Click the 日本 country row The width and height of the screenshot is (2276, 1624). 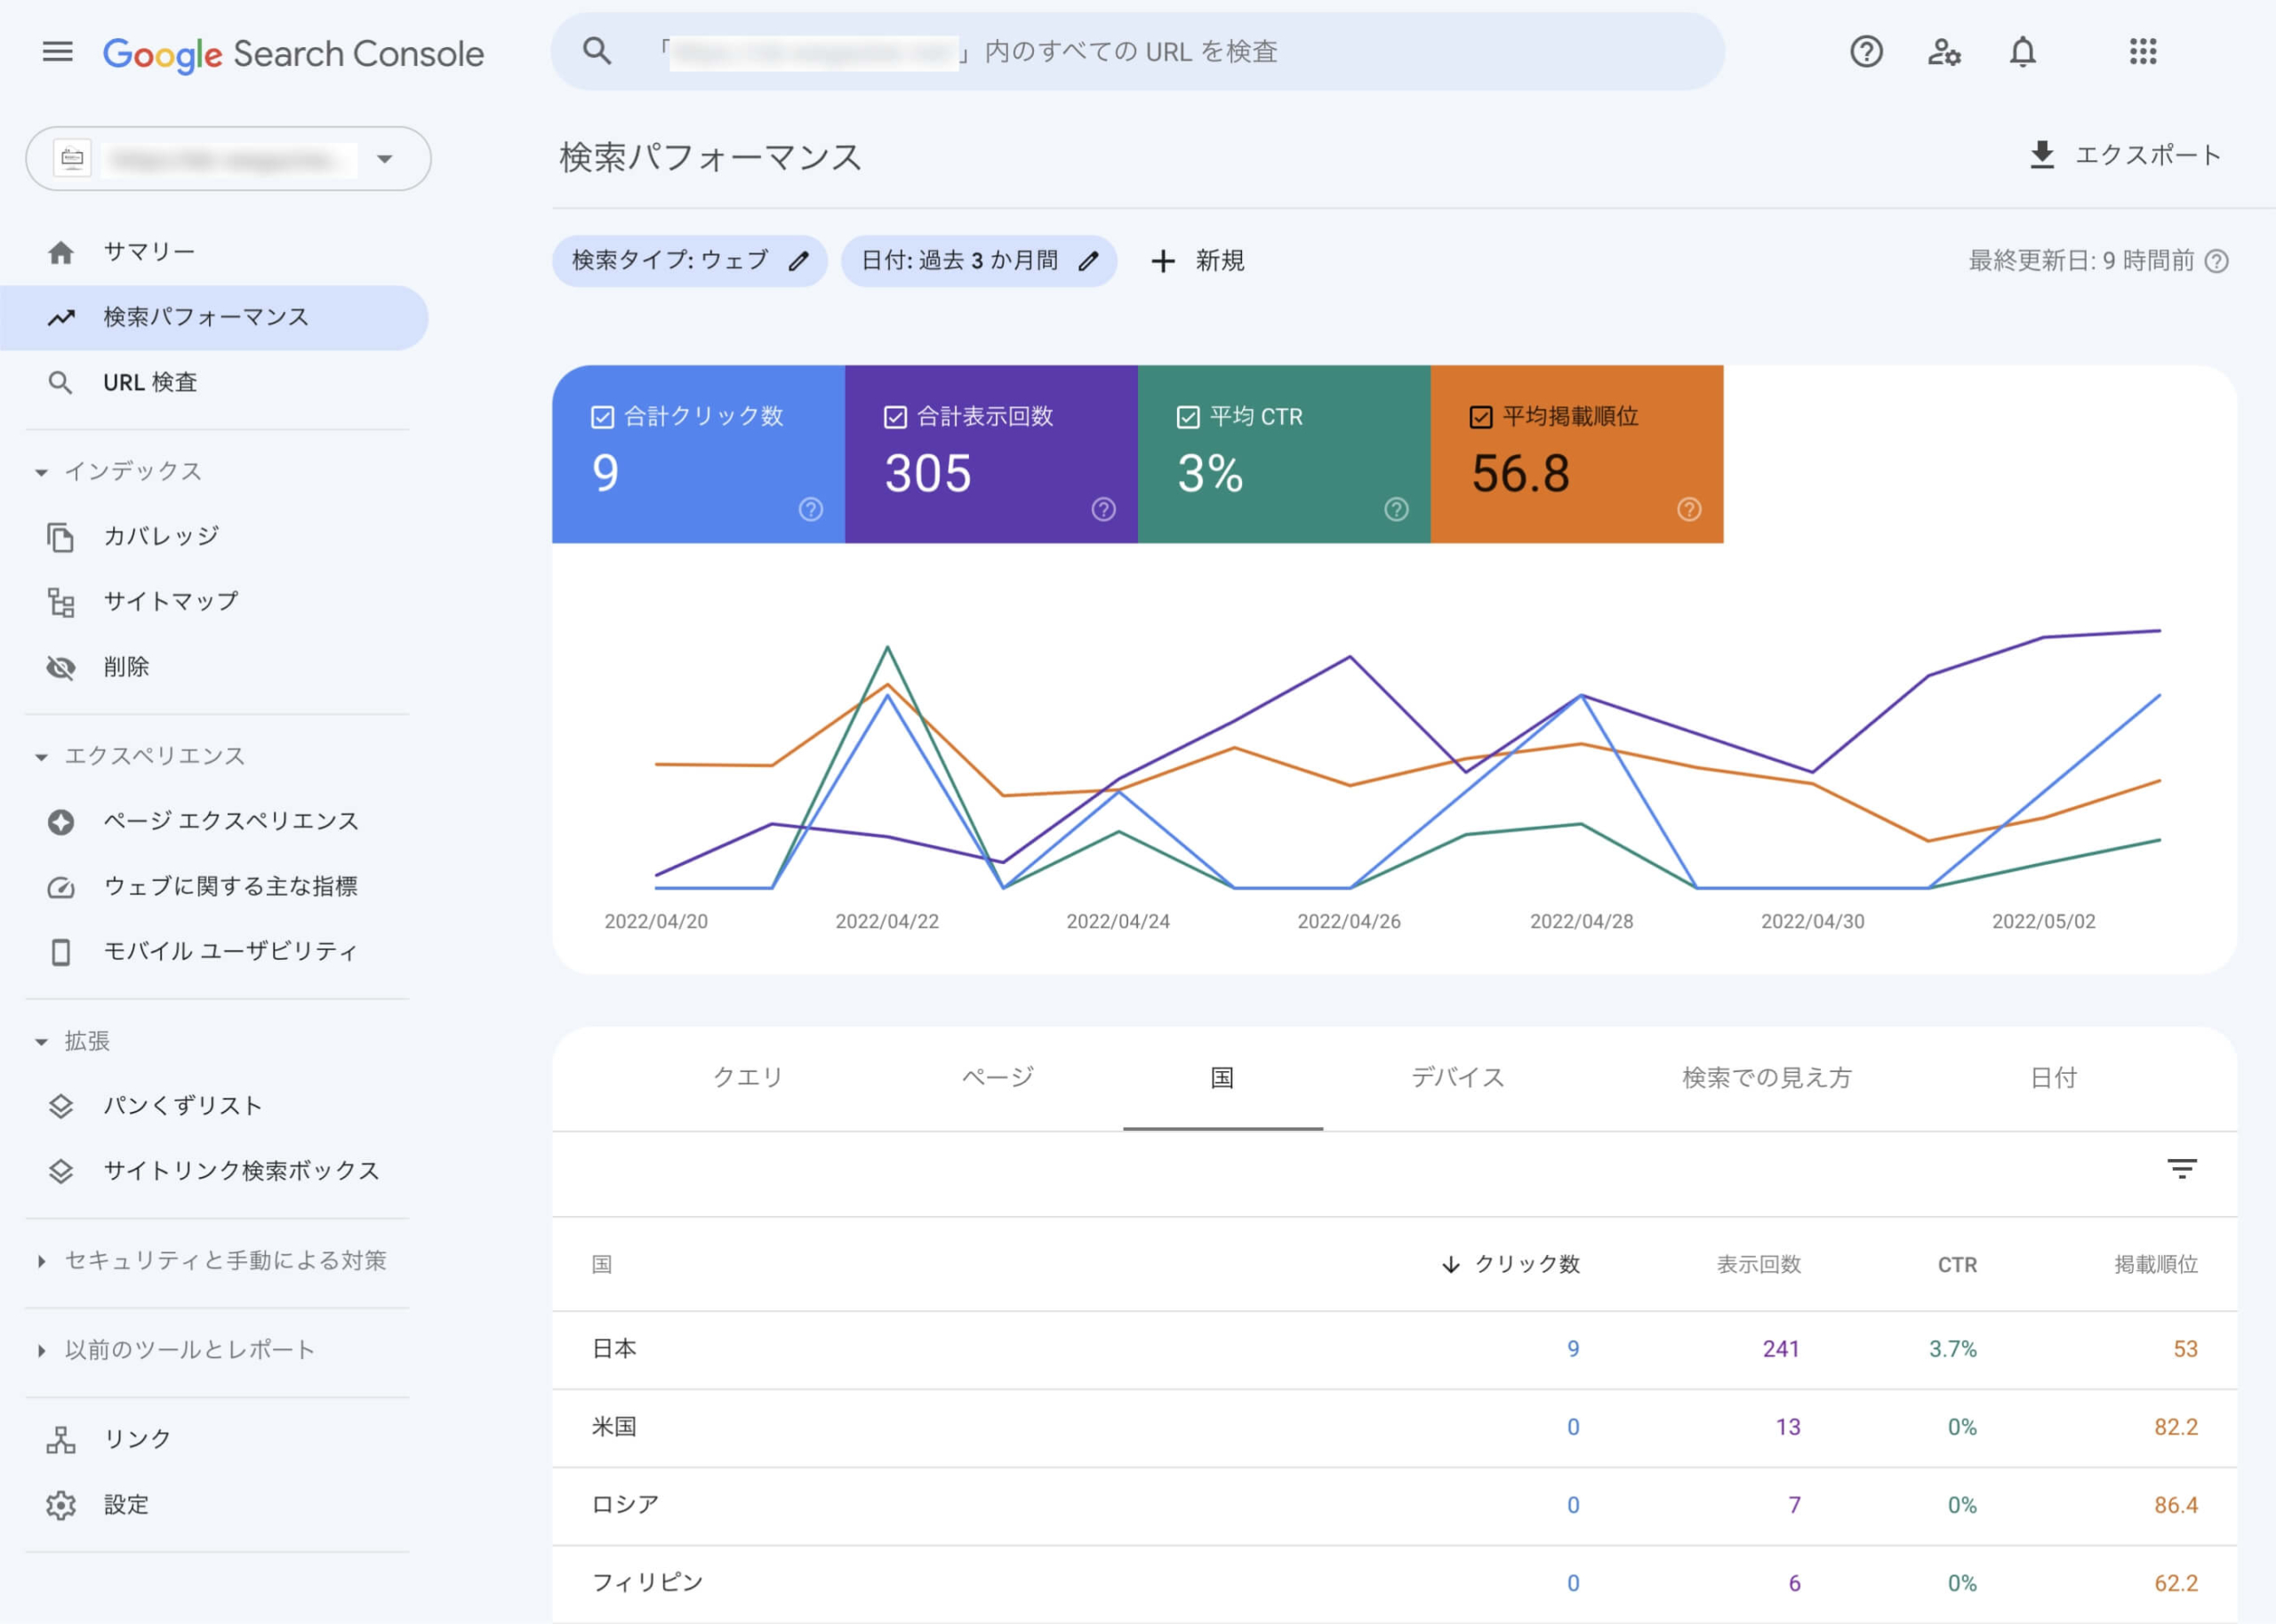(1394, 1349)
